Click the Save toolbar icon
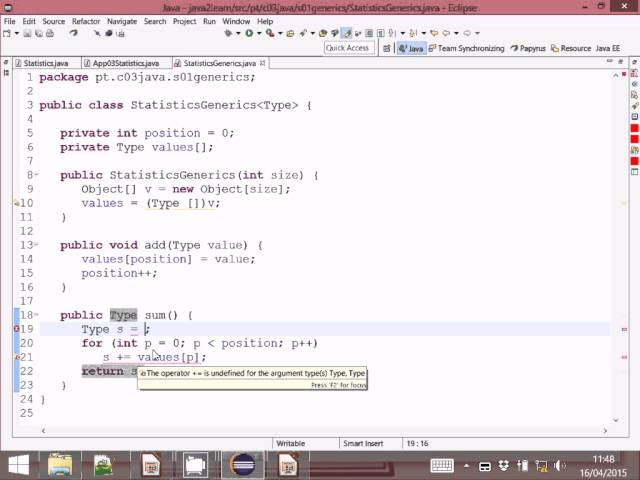This screenshot has height=480, width=640. [x=27, y=33]
